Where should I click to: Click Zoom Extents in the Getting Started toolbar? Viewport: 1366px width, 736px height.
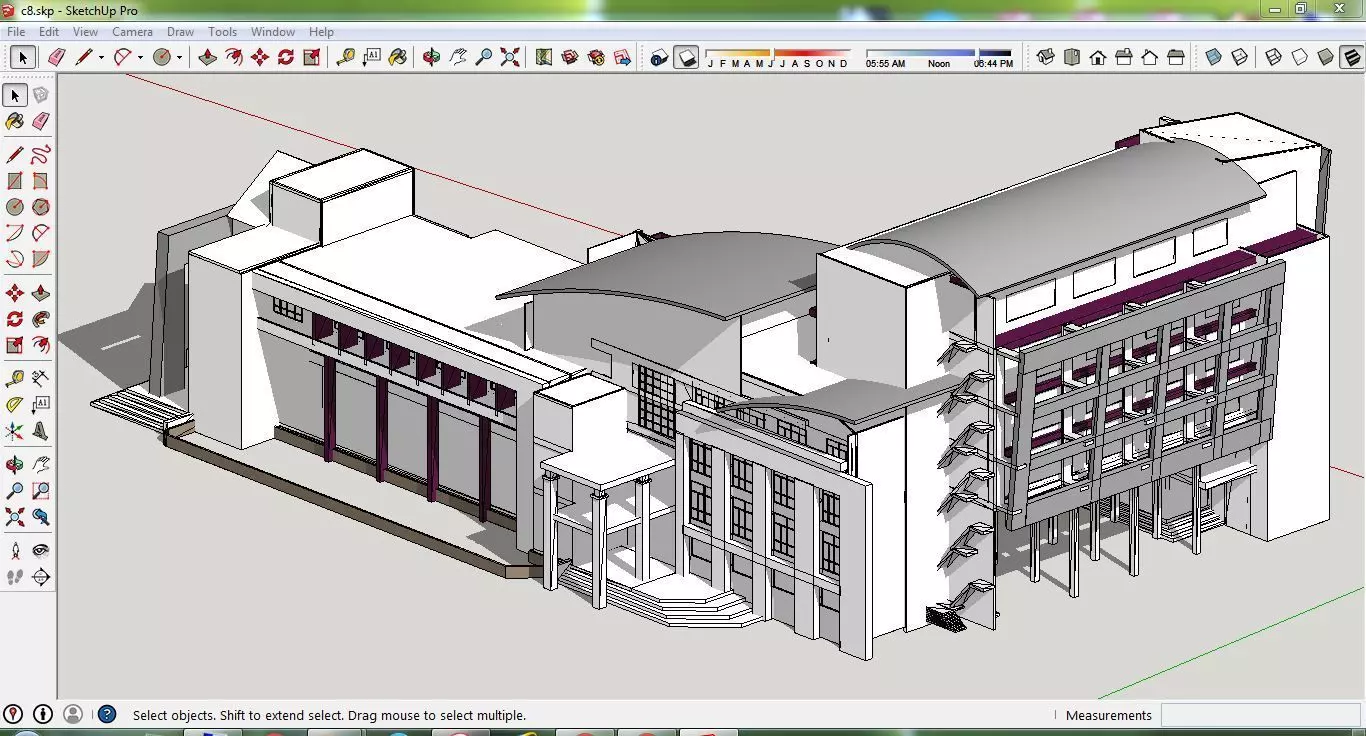point(510,57)
